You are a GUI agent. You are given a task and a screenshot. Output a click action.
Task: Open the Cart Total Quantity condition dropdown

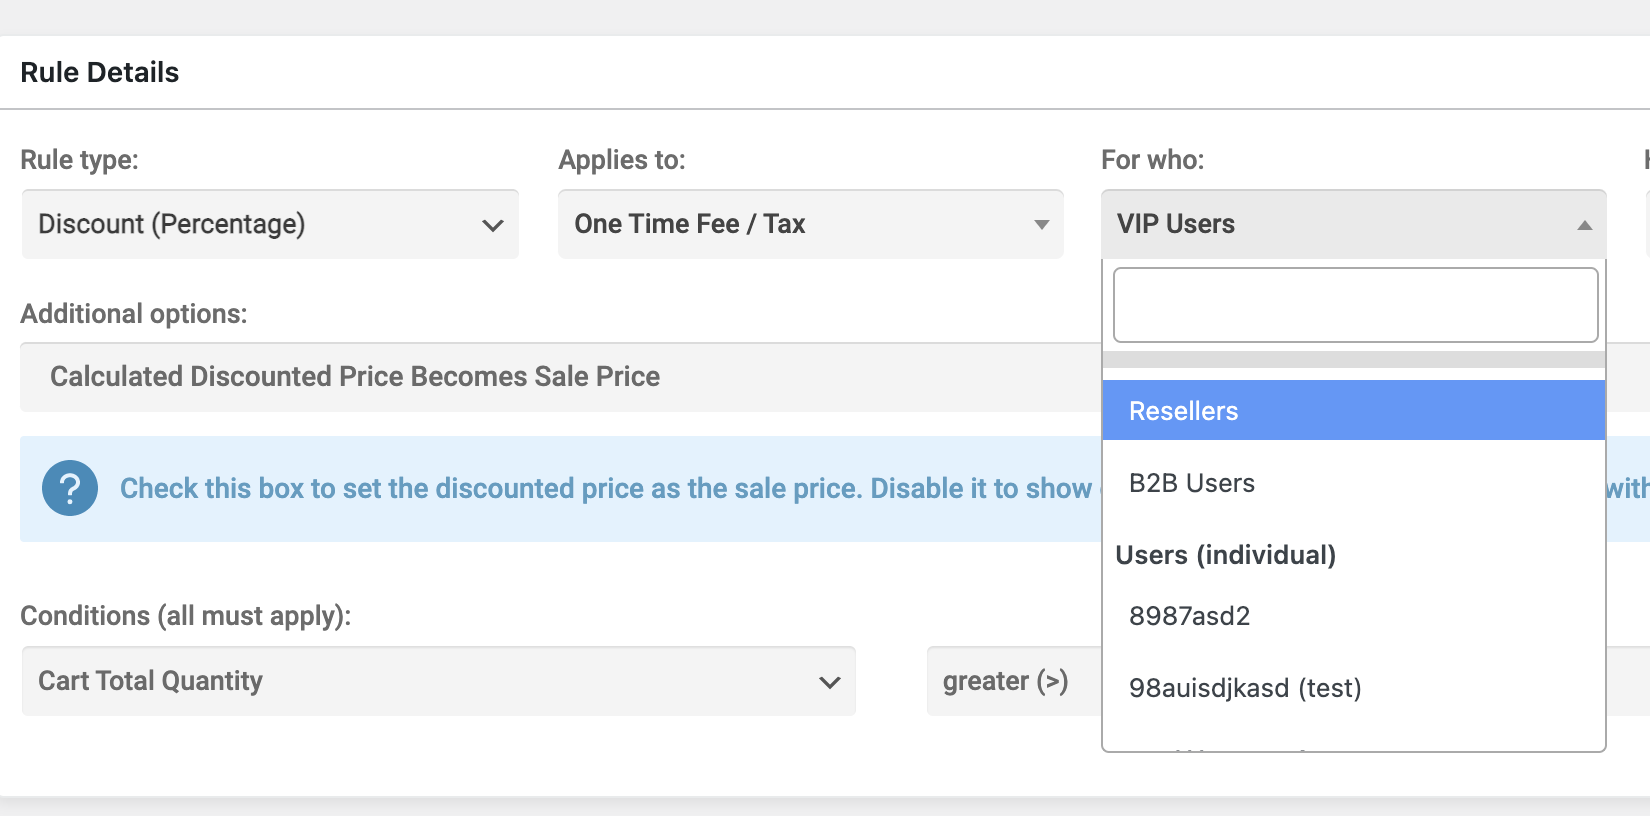439,681
